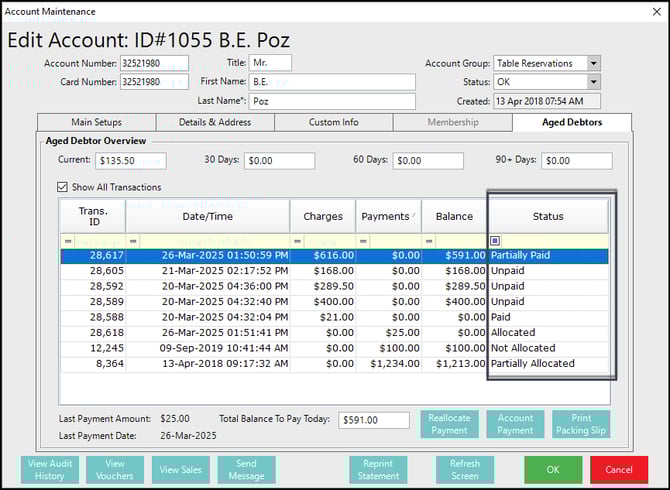Screen dimensions: 670x490
Task: Switch to the Main Setups tab
Action: pos(96,123)
